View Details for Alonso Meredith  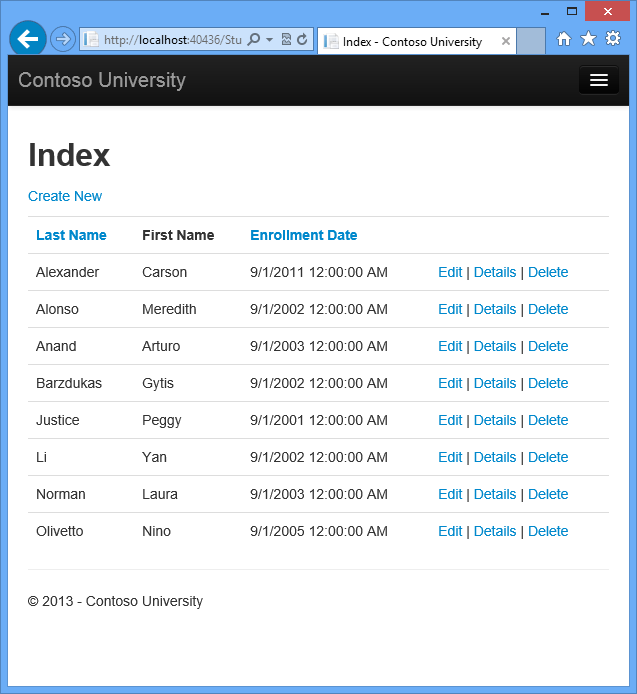(x=495, y=309)
